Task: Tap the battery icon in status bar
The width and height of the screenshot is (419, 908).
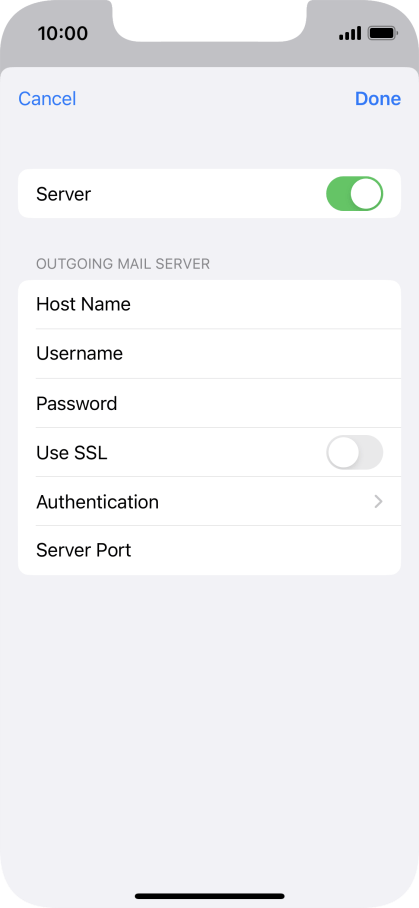Action: click(383, 33)
